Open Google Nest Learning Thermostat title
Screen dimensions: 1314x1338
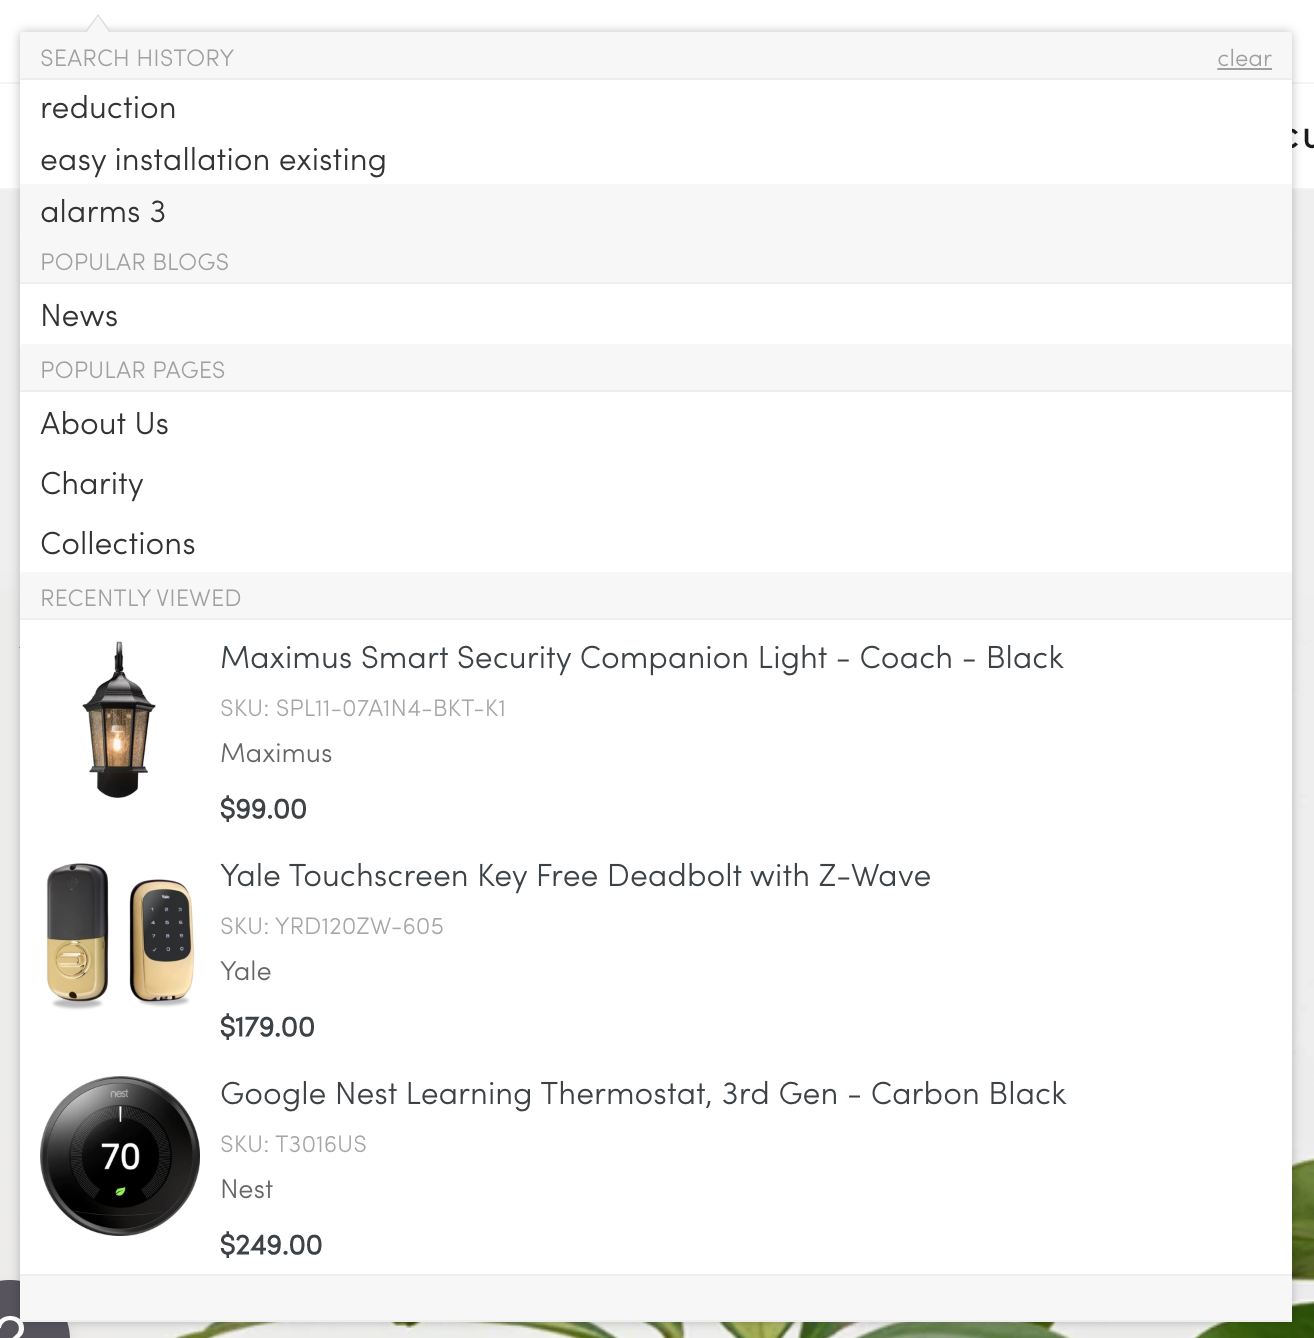point(643,1094)
